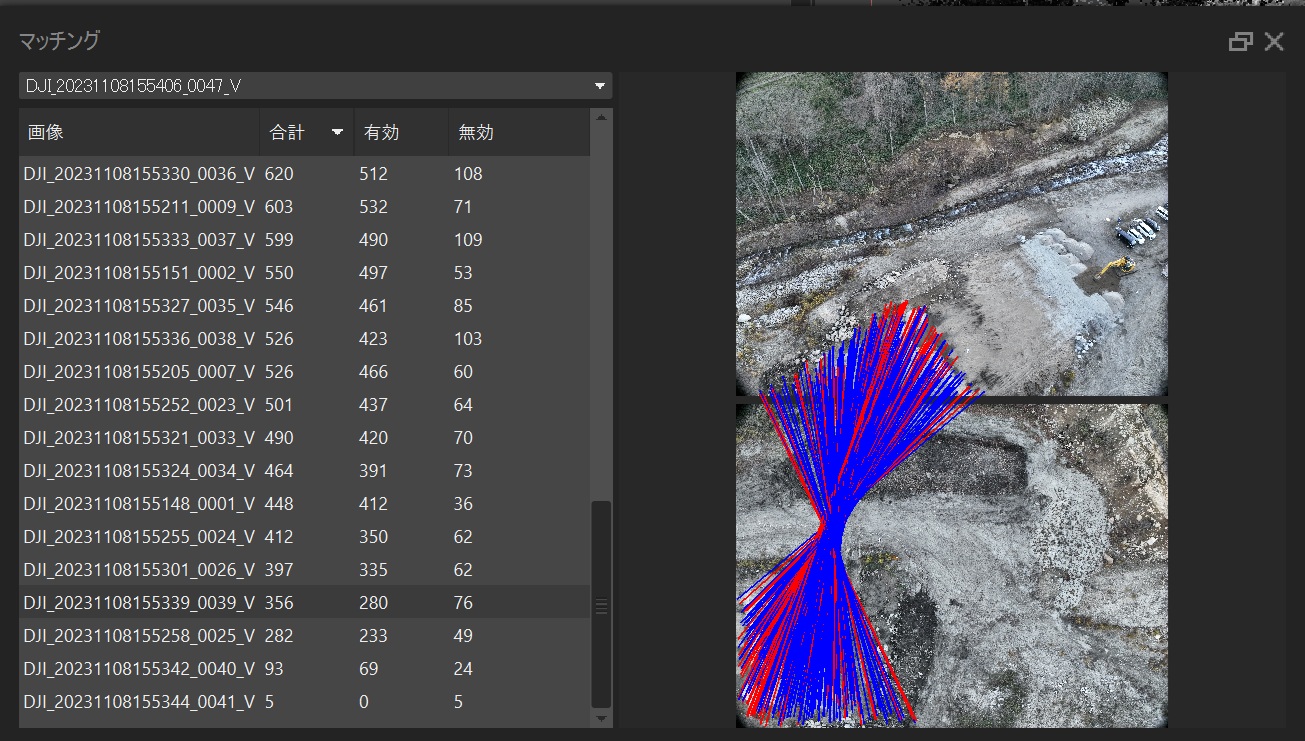
Task: Click the 合計 column sort arrow
Action: [337, 132]
